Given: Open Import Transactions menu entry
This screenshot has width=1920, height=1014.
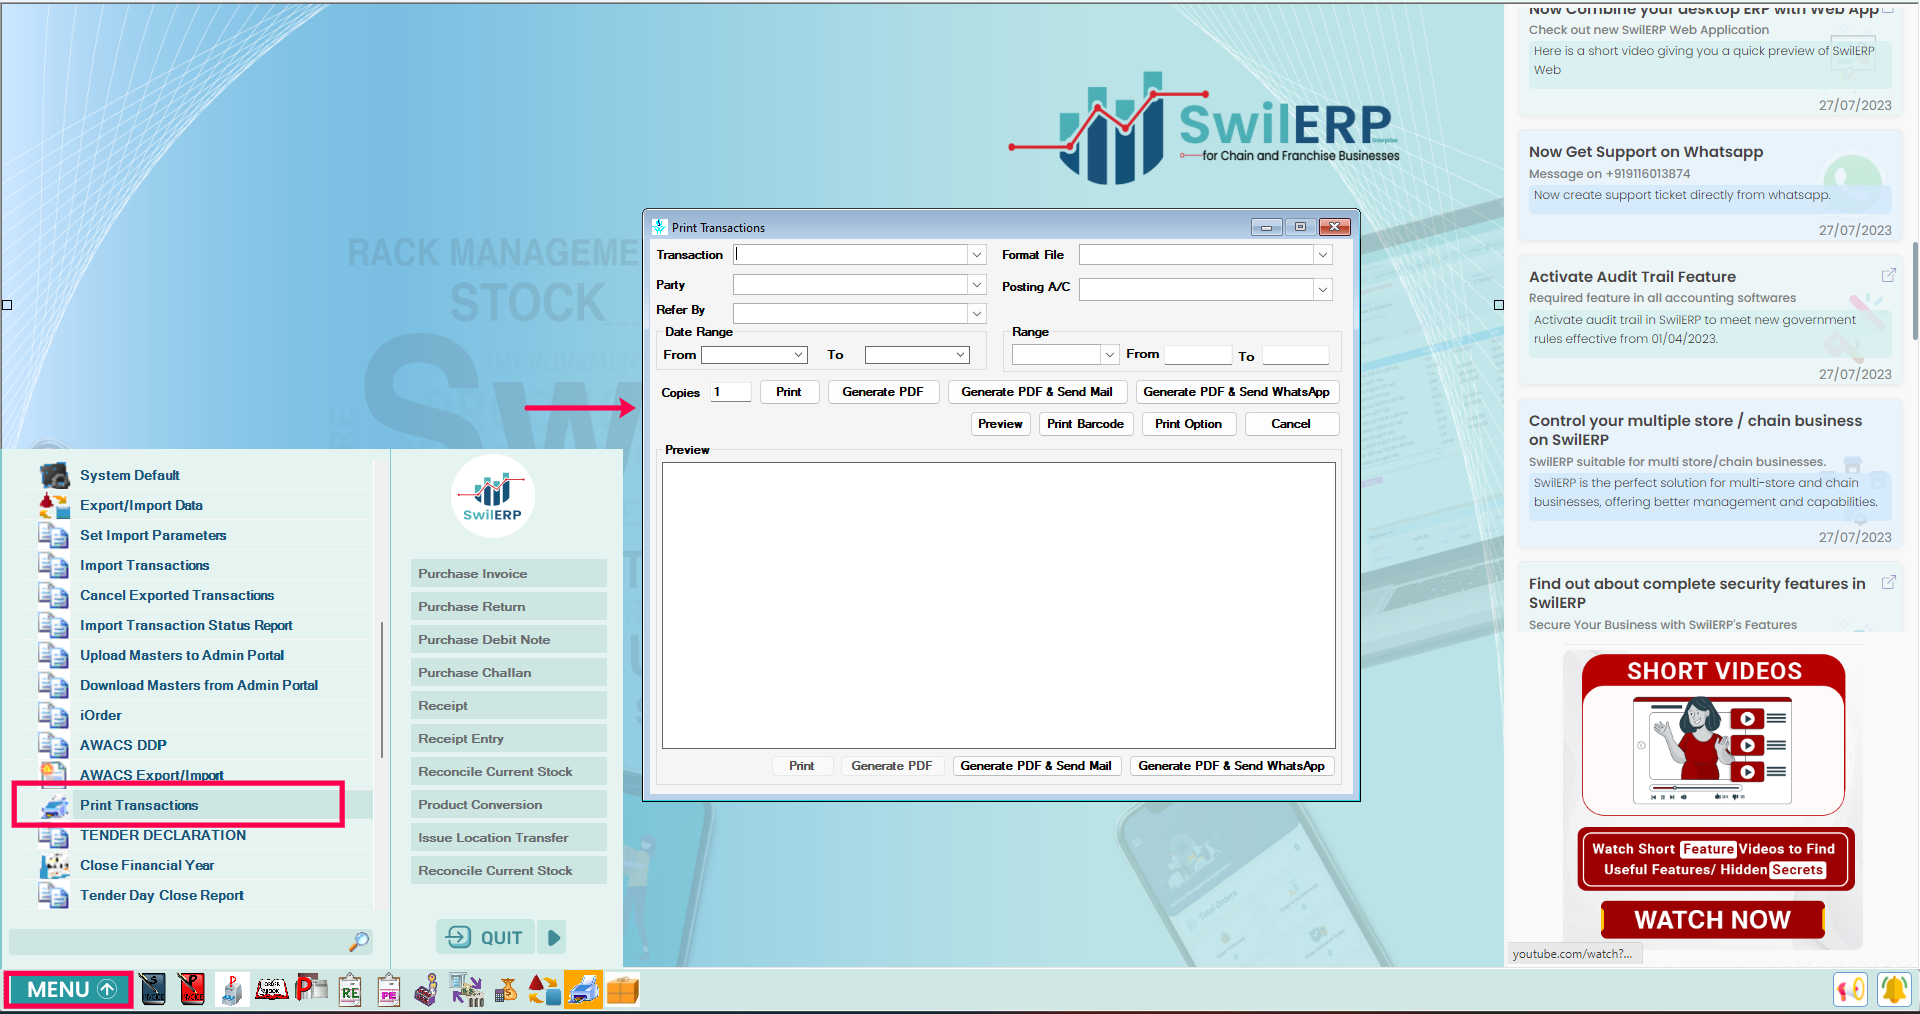Looking at the screenshot, I should pyautogui.click(x=145, y=565).
